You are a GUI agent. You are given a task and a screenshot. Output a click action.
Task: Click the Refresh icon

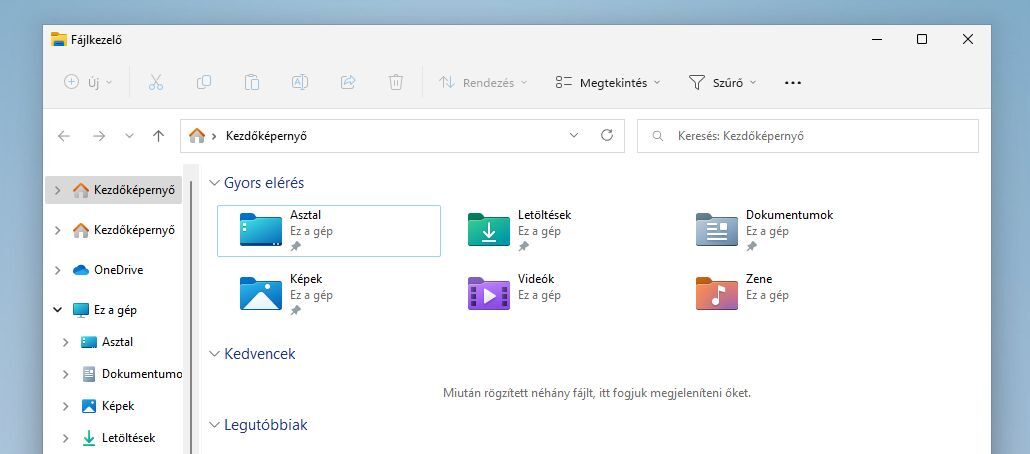point(607,135)
